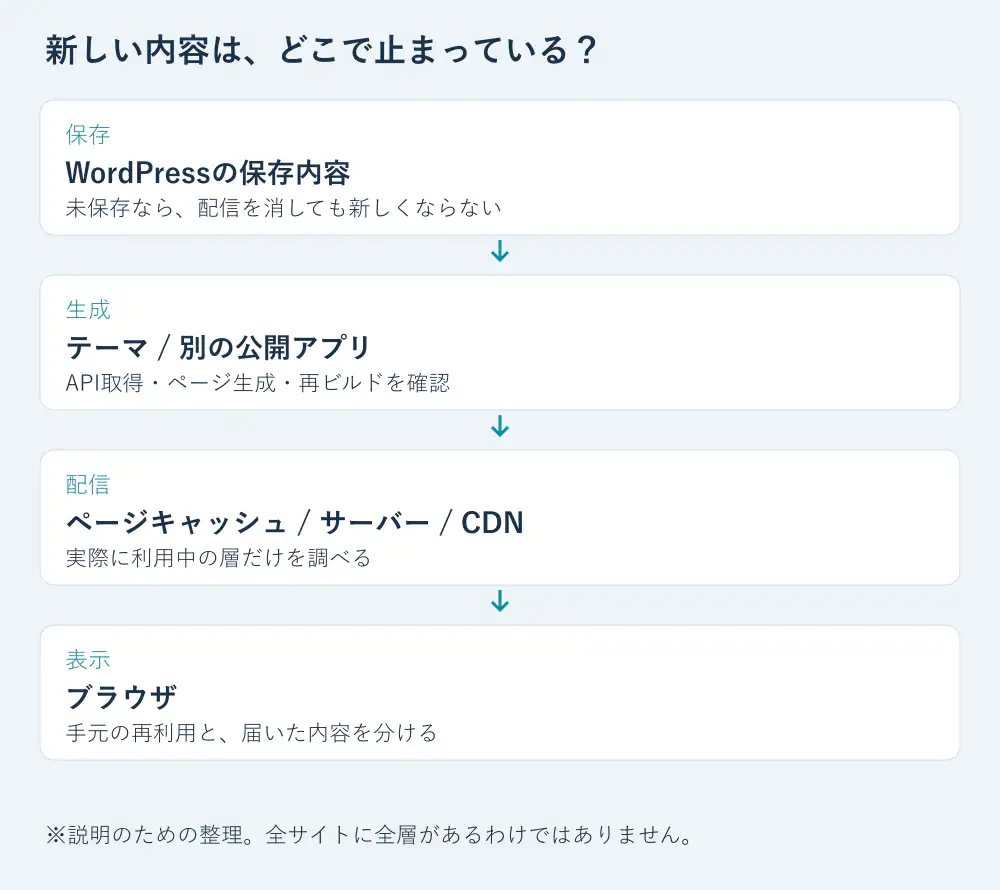Click the 実際に利用中の層だけを調べる text
This screenshot has height=890, width=1000.
tap(218, 558)
